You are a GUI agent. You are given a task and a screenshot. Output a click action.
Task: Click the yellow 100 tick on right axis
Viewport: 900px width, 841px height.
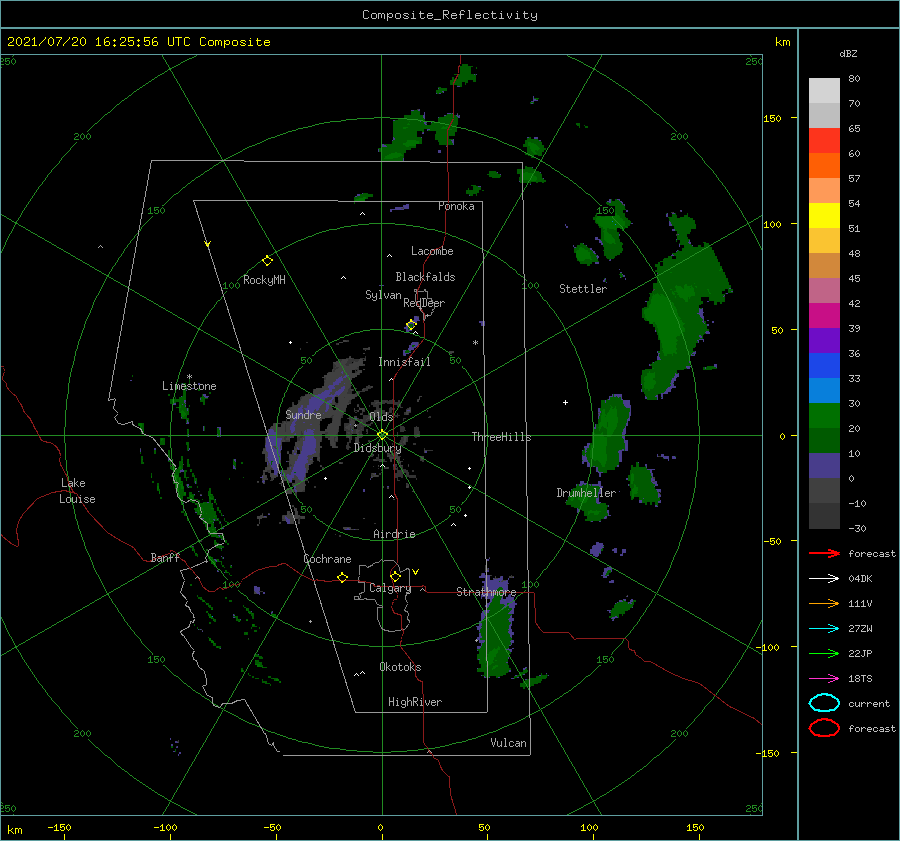click(x=772, y=224)
